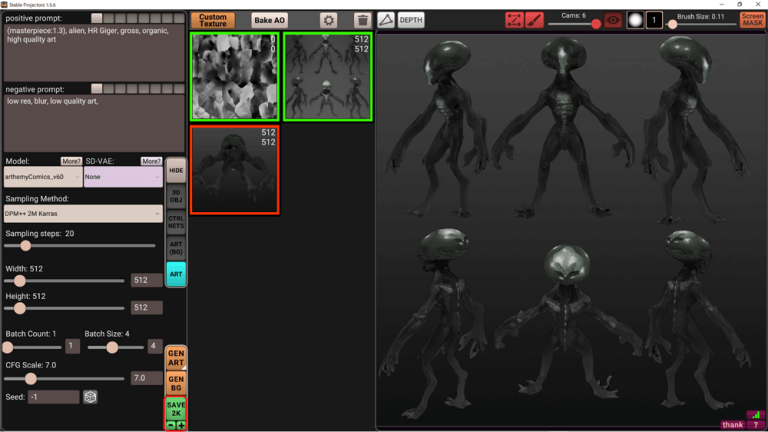
Task: Click the Stable Projectorz title bar icon
Action: click(x=4, y=4)
